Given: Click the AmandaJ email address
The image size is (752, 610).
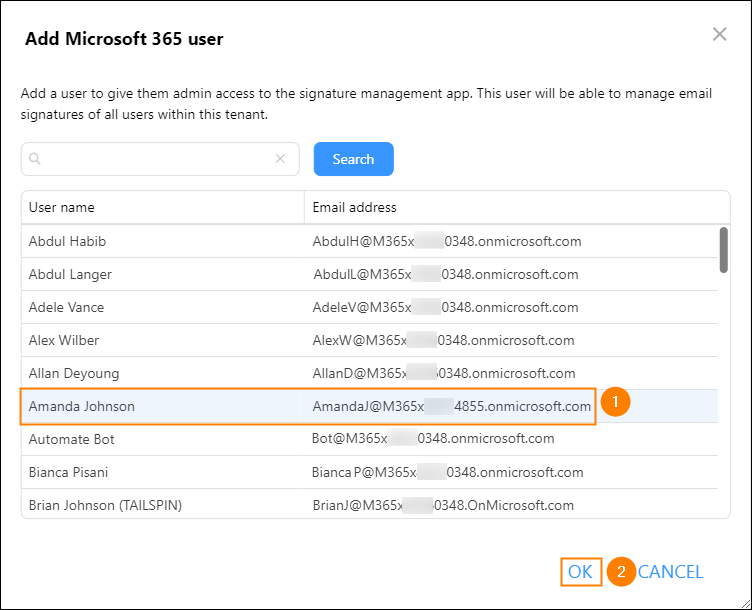Looking at the screenshot, I should pyautogui.click(x=452, y=407).
